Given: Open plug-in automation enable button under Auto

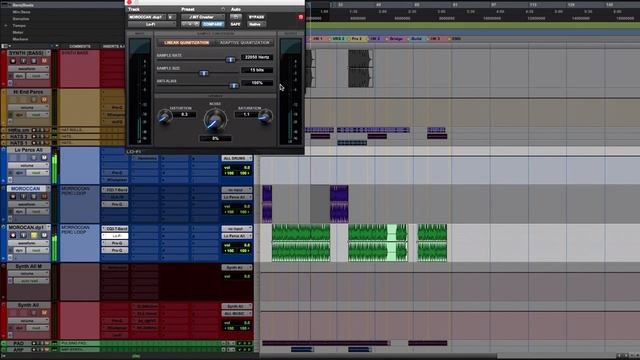Looking at the screenshot, I should [x=236, y=17].
